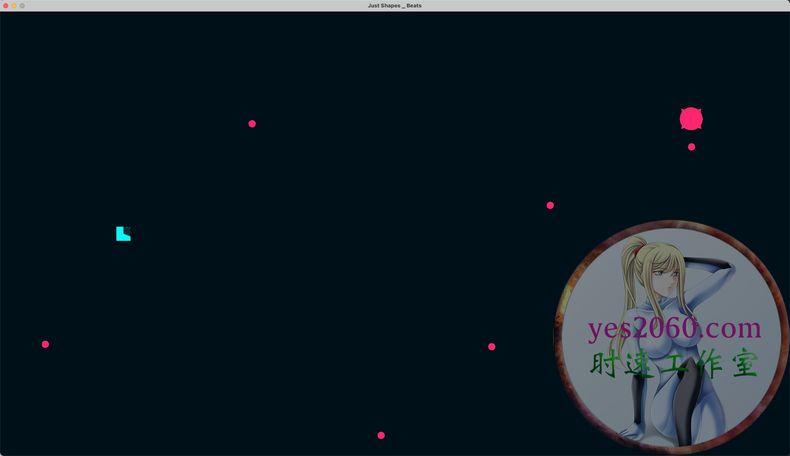Screen dimensions: 790x456
Task: Click the green Chinese text in the watermark
Action: coord(673,364)
